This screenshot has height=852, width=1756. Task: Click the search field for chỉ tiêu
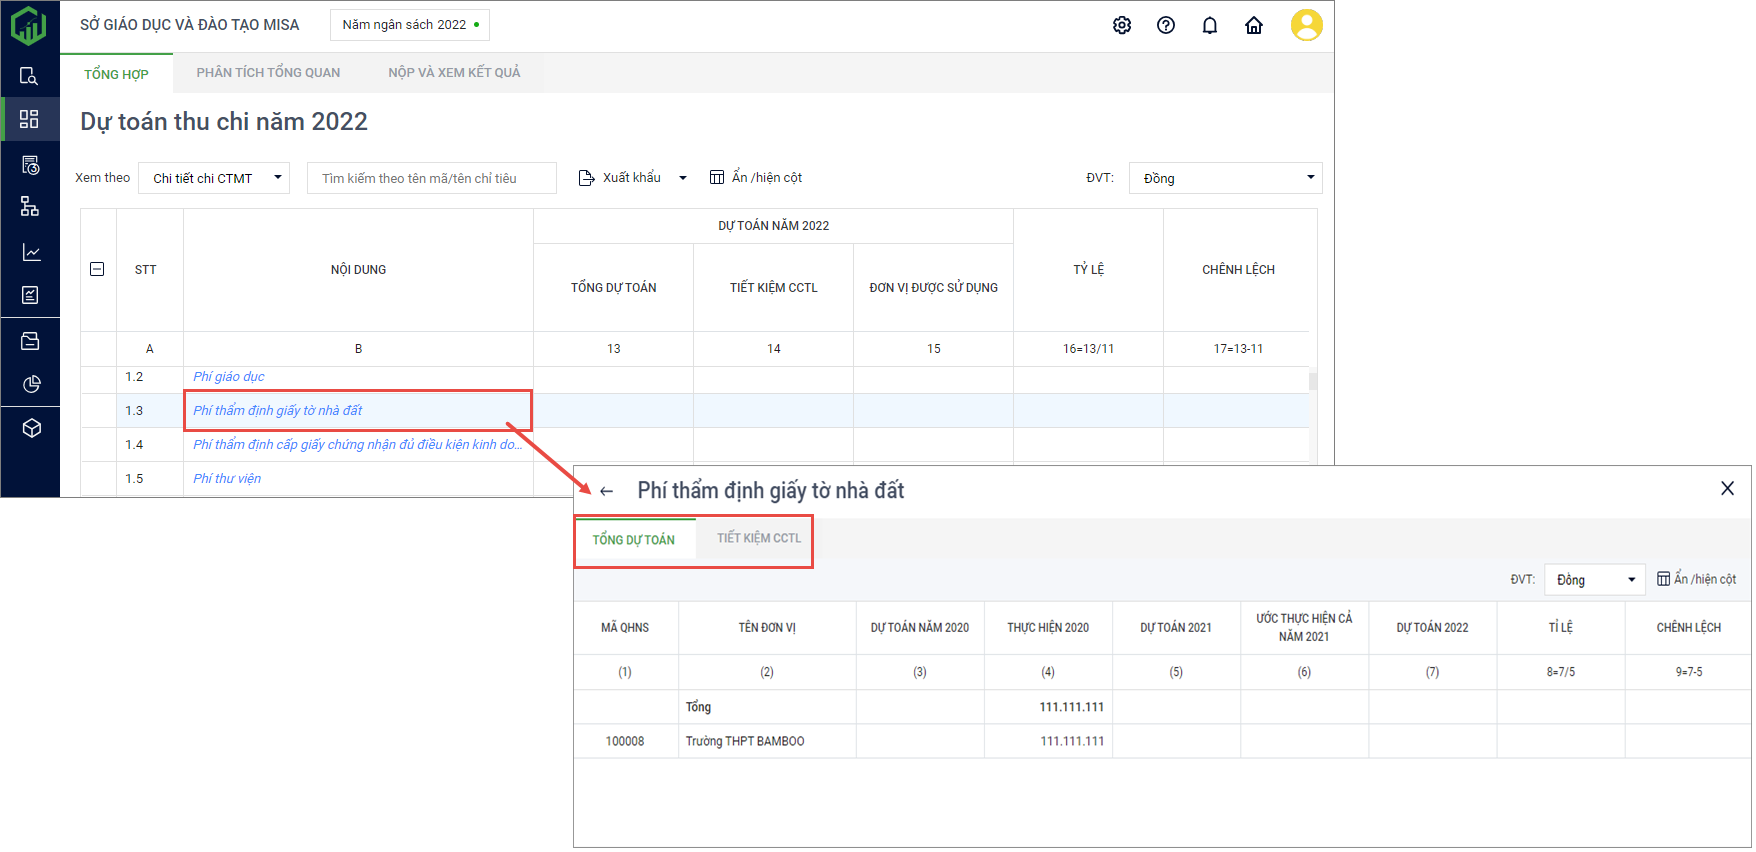(431, 178)
